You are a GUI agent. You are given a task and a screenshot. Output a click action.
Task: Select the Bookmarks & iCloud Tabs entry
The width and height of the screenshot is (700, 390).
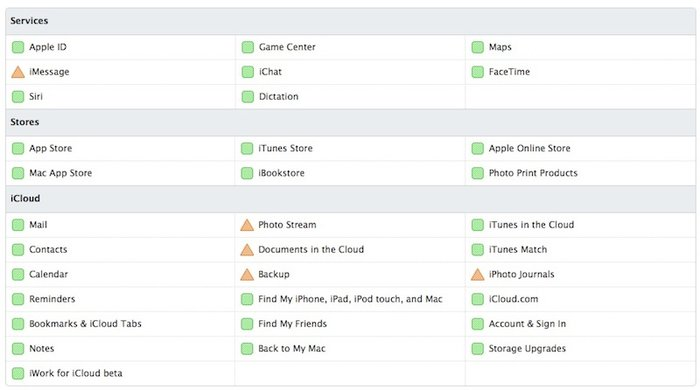pyautogui.click(x=85, y=324)
